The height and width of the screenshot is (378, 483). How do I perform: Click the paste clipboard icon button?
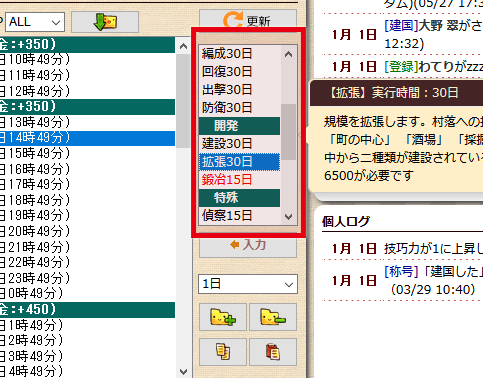(273, 352)
